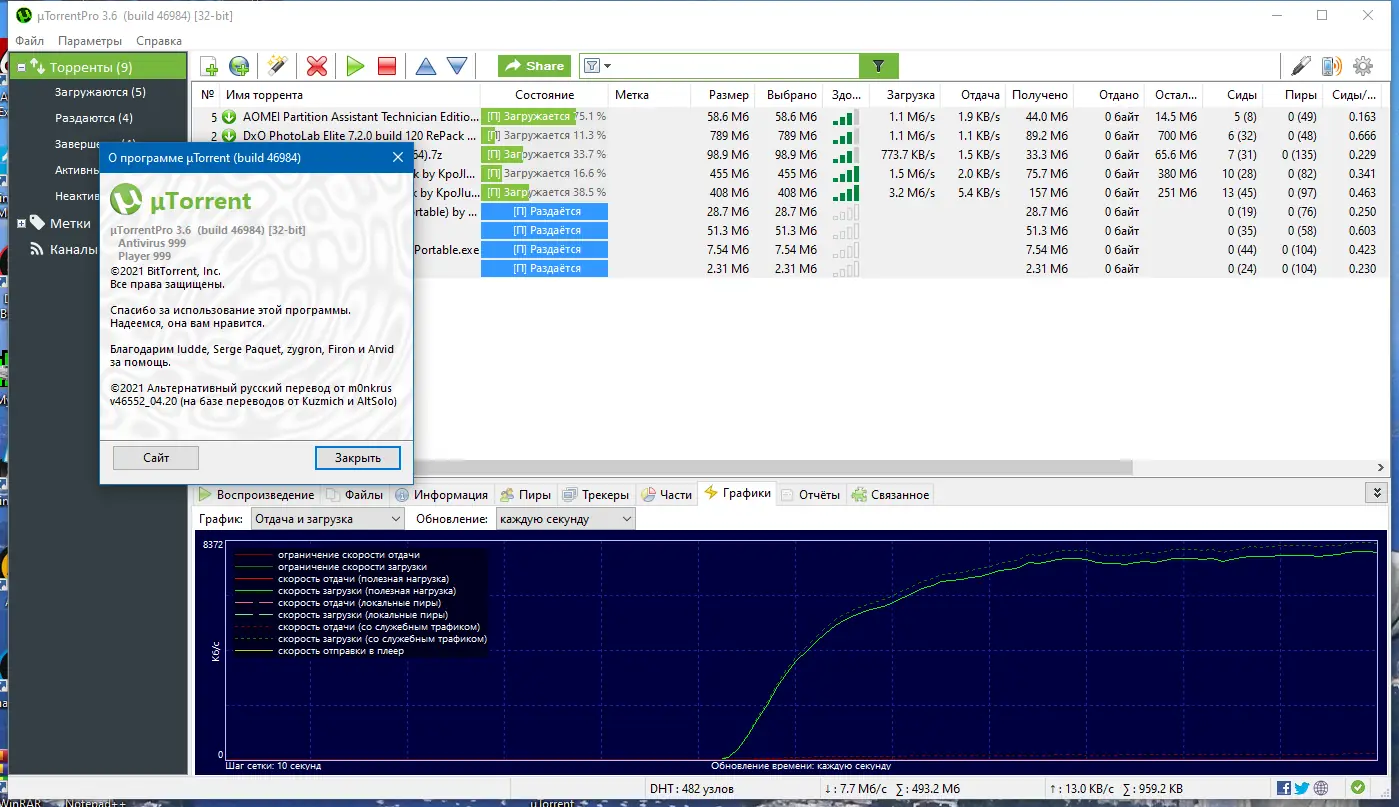The image size is (1399, 807).
Task: Switch to the Файлы tab
Action: click(353, 494)
